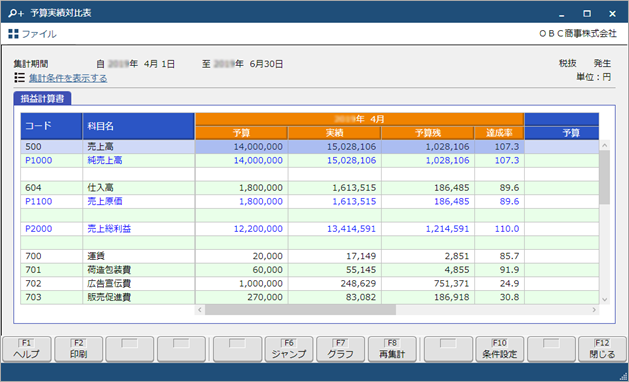Click F2 印刷 button

click(x=79, y=349)
